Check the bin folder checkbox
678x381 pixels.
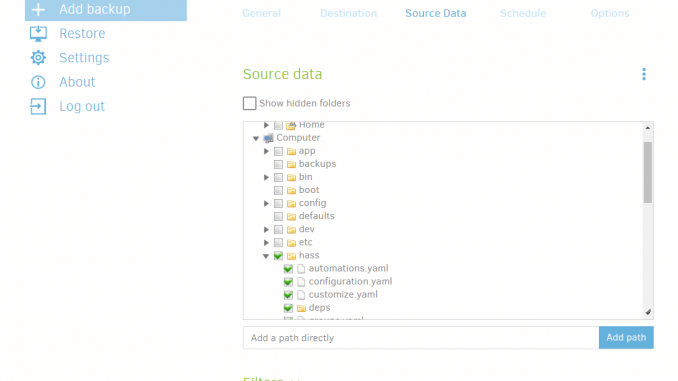[x=278, y=177]
